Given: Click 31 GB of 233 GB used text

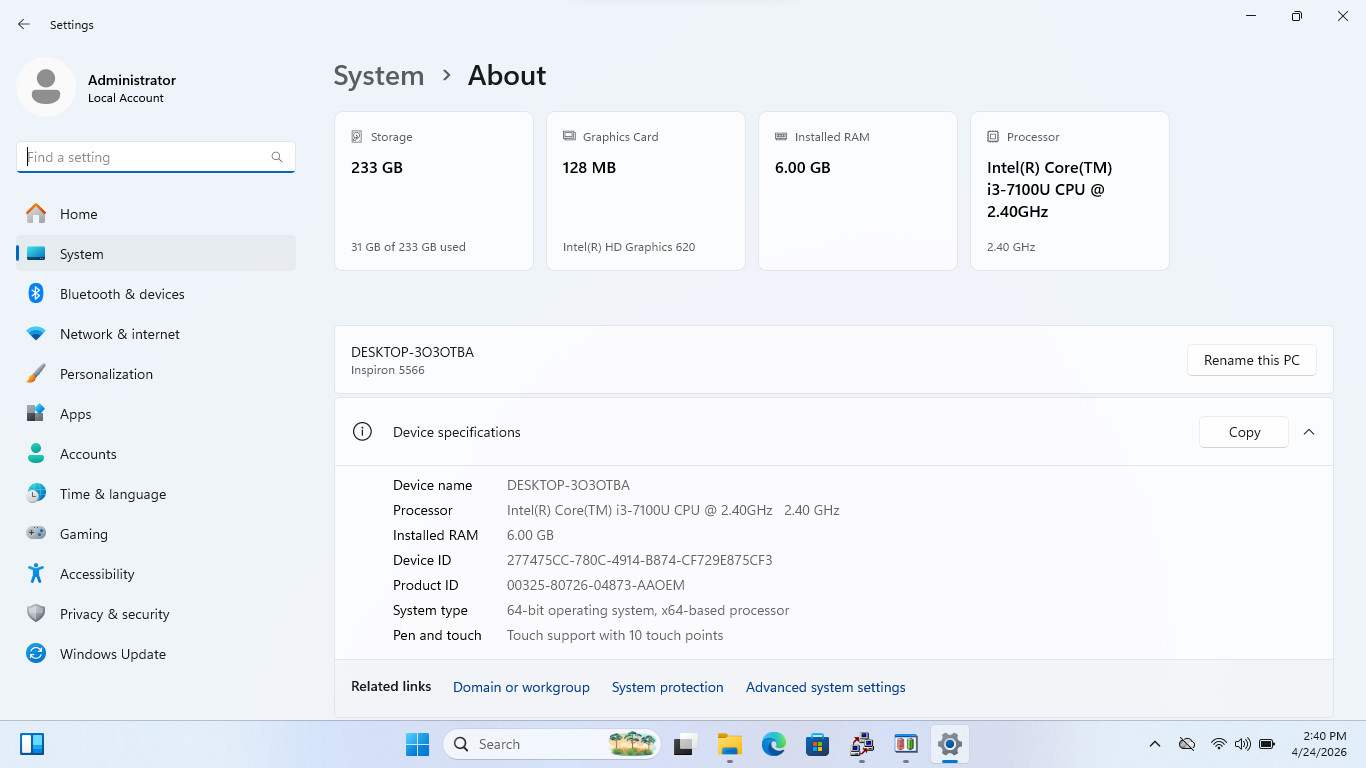Looking at the screenshot, I should pyautogui.click(x=408, y=247).
